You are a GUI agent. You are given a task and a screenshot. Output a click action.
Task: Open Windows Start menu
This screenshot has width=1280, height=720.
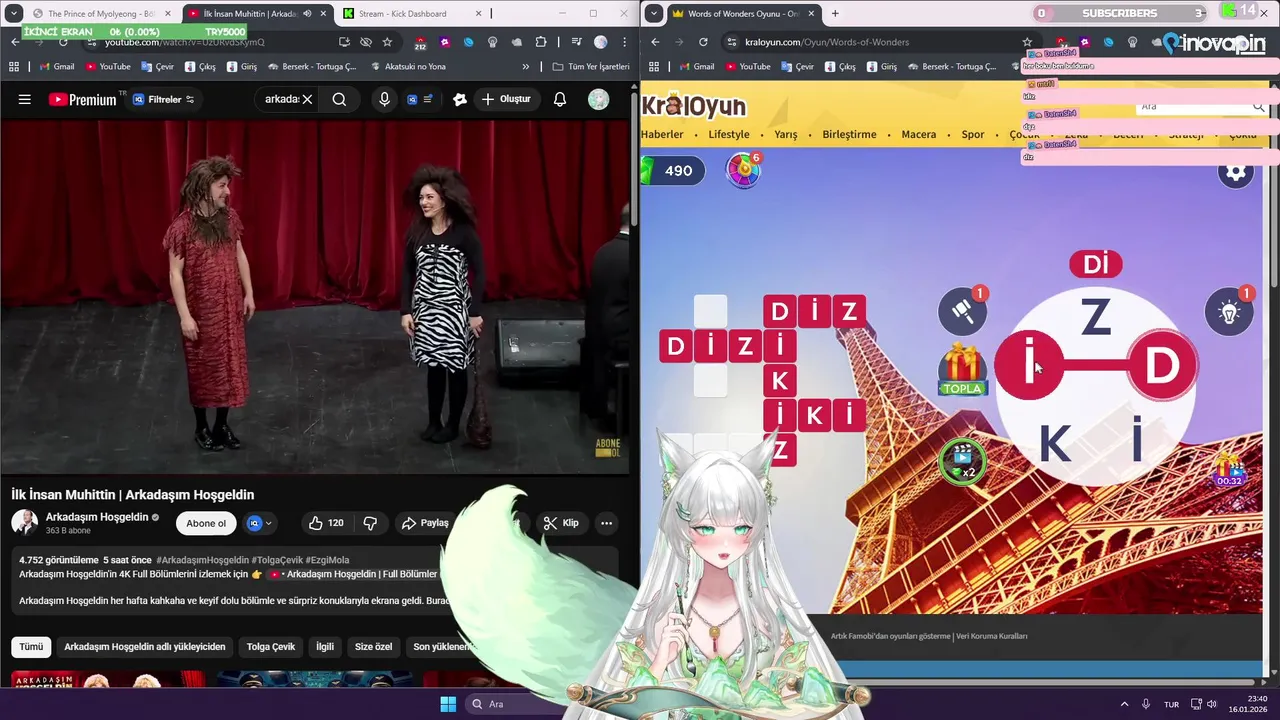[448, 704]
